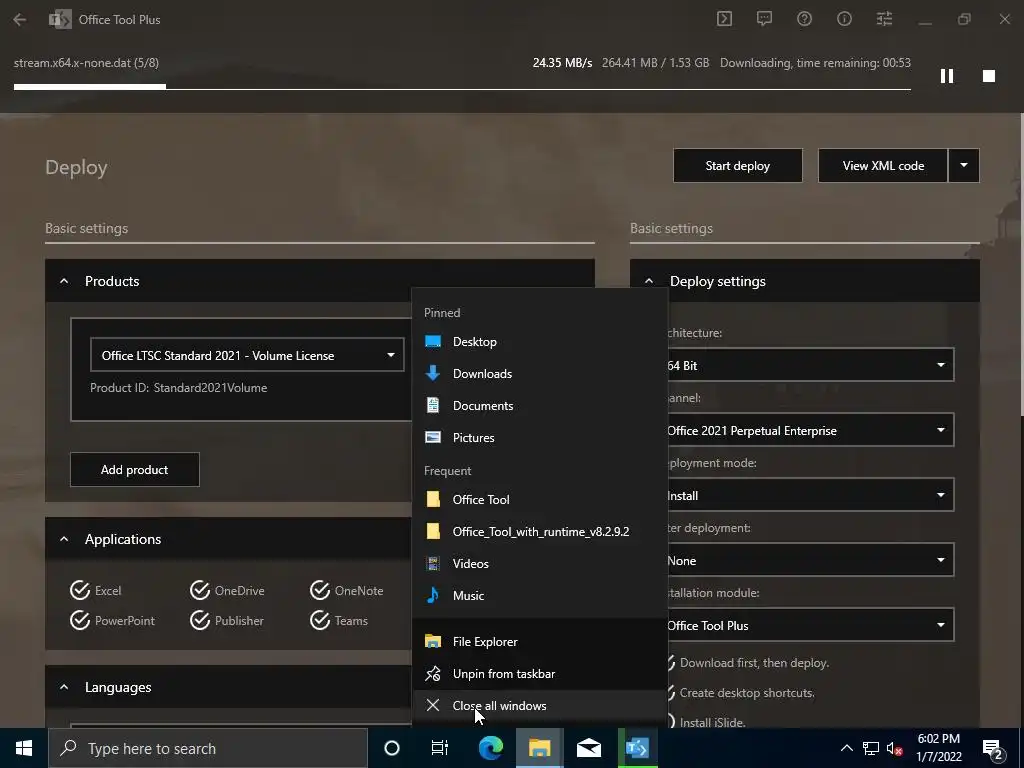Open Downloads from pinned jump list
Image resolution: width=1024 pixels, height=768 pixels.
pos(539,374)
